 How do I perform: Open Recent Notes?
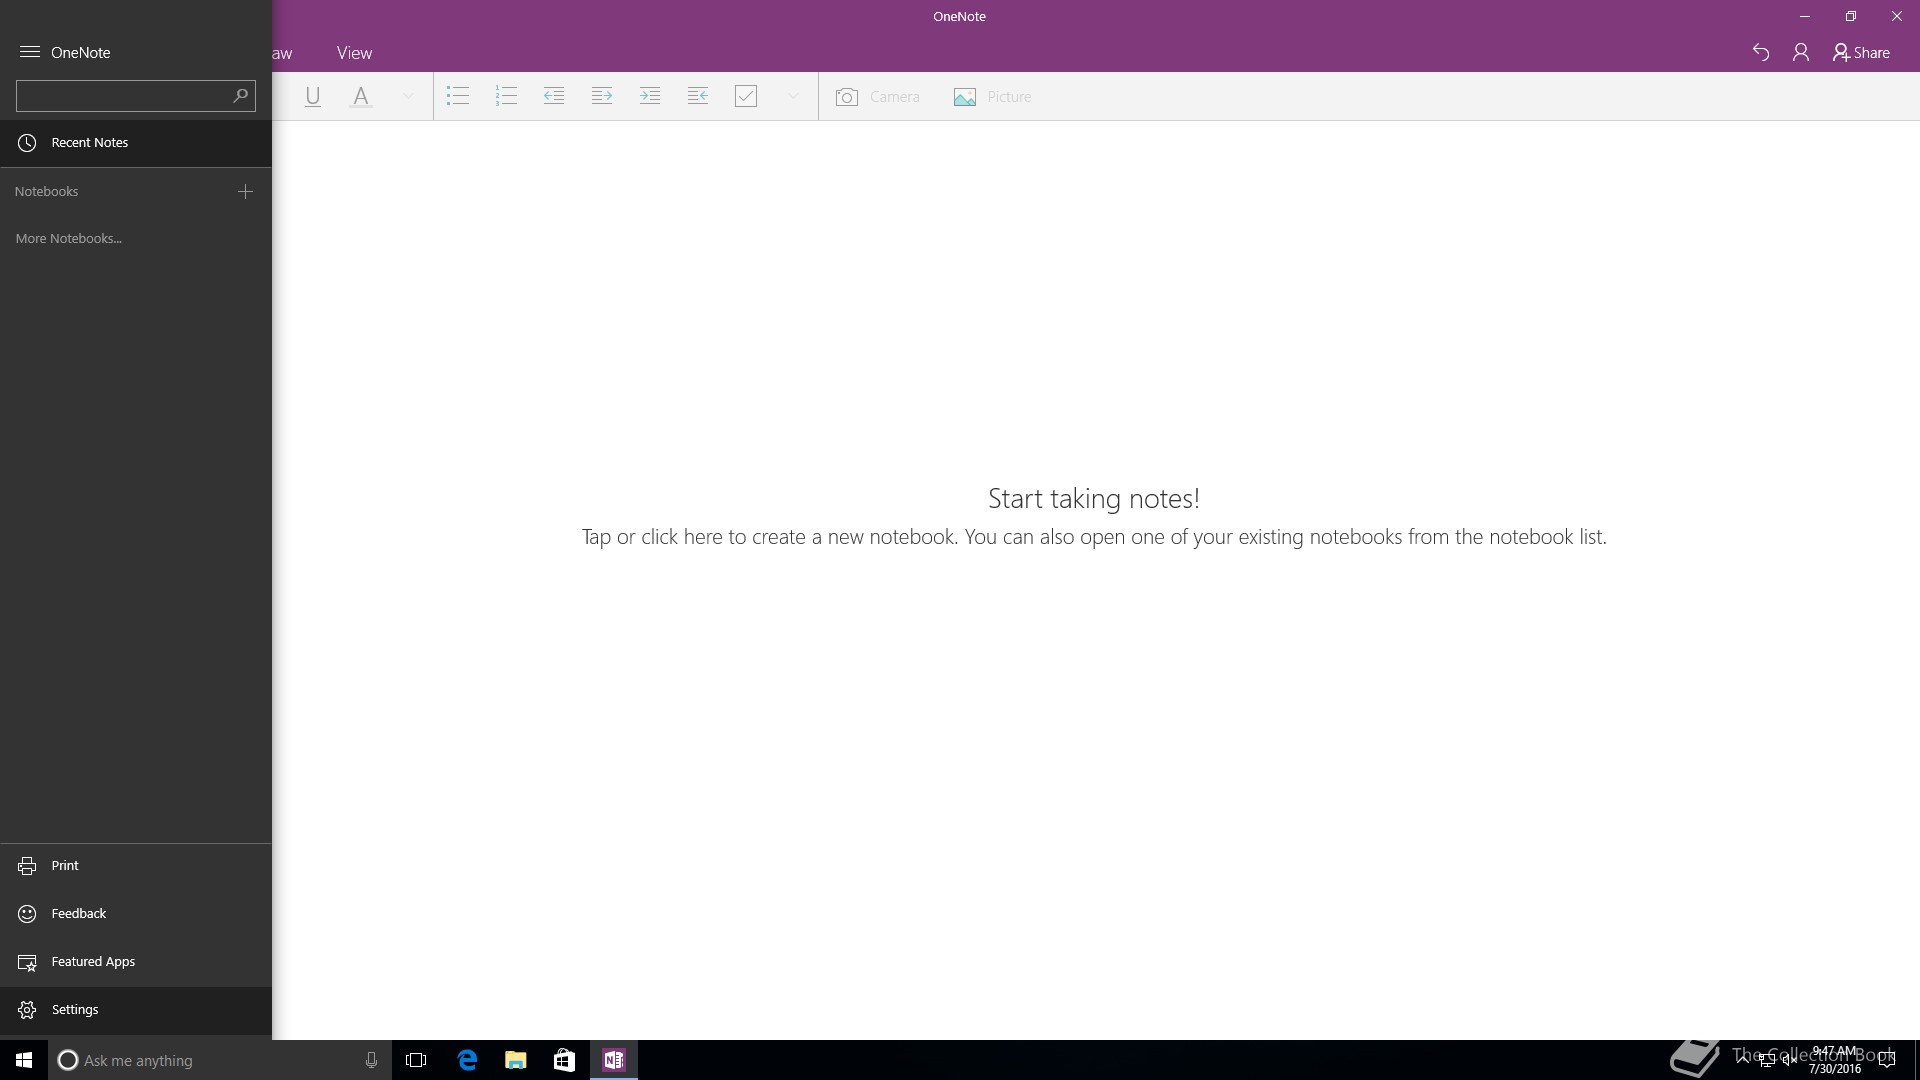click(x=136, y=143)
